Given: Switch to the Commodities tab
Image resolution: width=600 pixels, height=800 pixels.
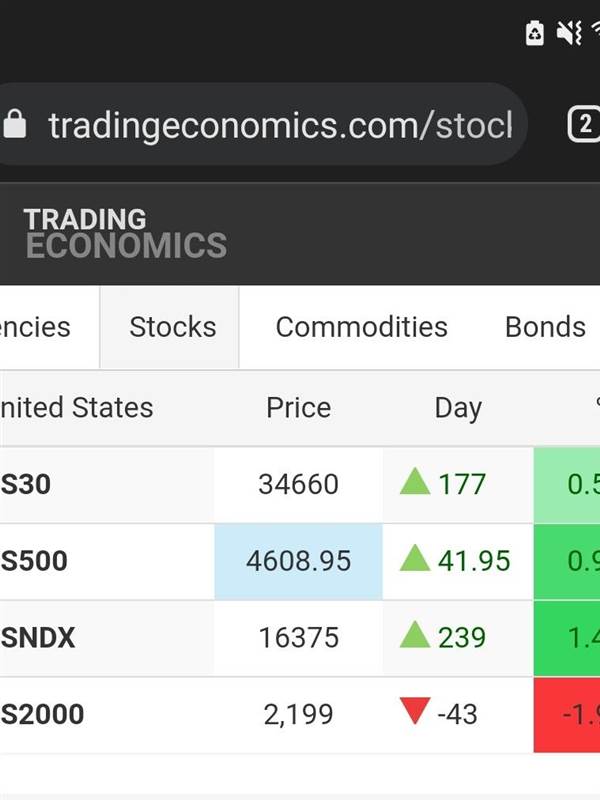Looking at the screenshot, I should (361, 327).
